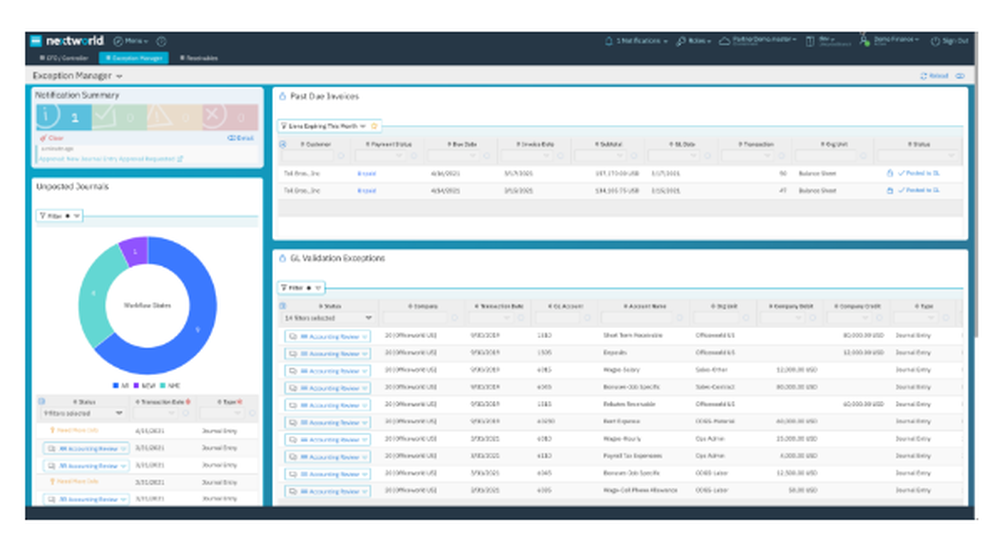This screenshot has height=535, width=1000.
Task: Click the Company column filter input in GL Exceptions
Action: 415,318
